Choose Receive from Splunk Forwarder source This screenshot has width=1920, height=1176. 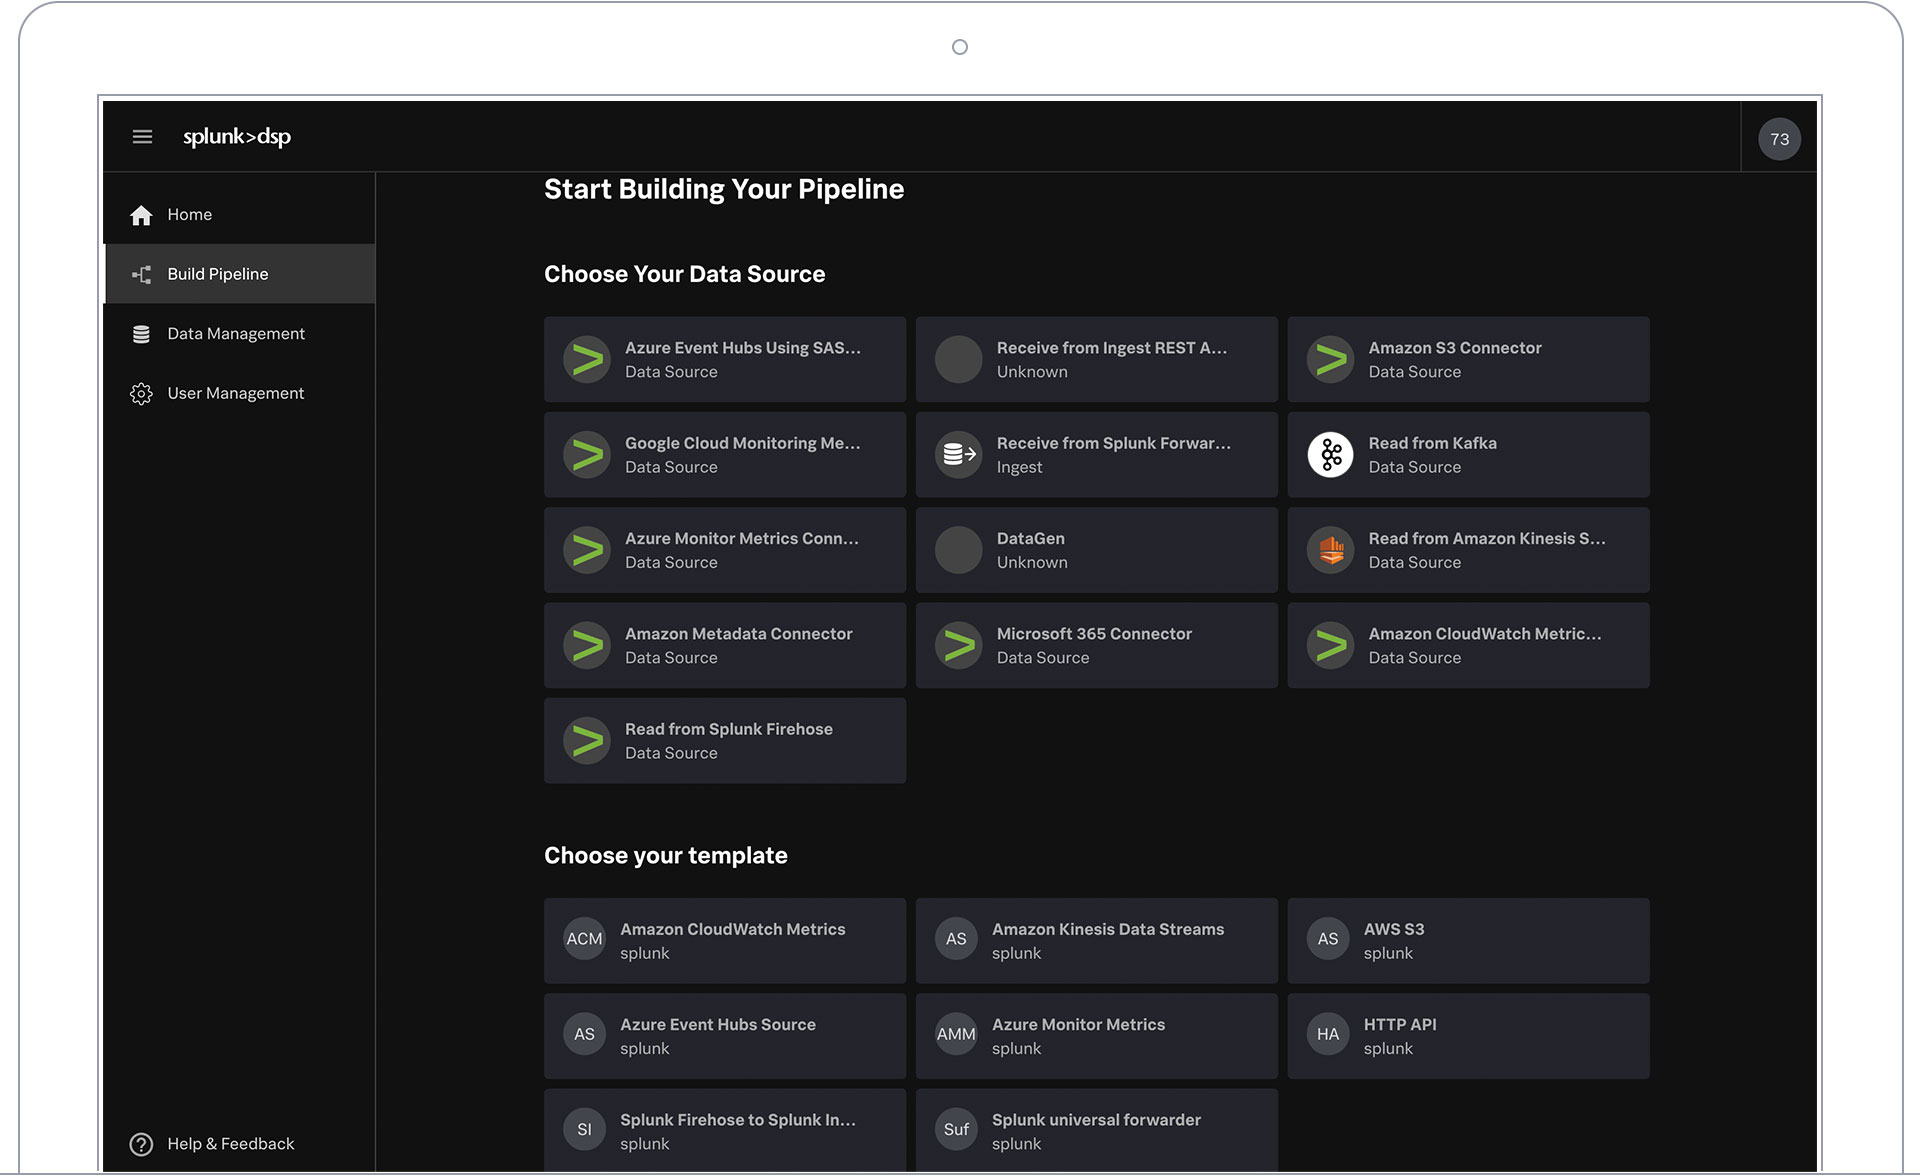(x=1097, y=455)
